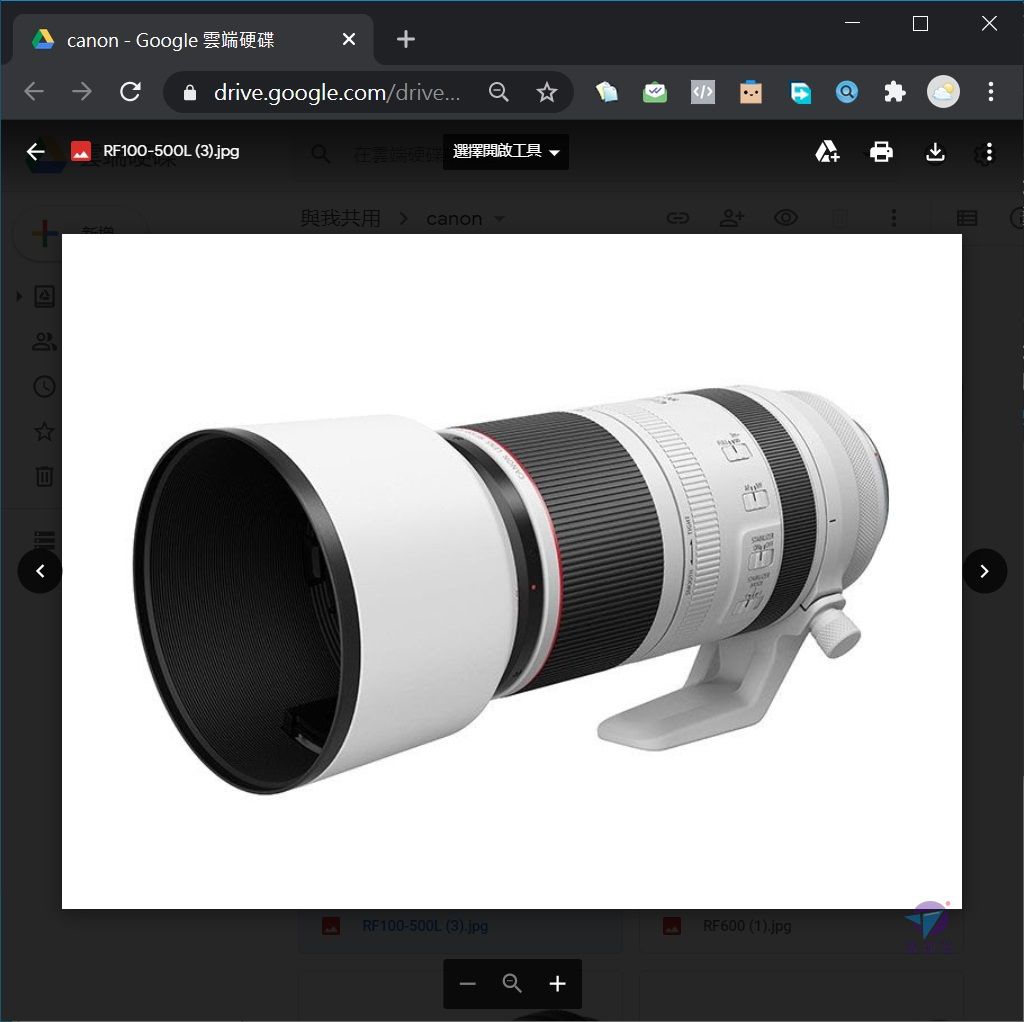The height and width of the screenshot is (1022, 1024).
Task: Go forward in the browser history
Action: point(82,91)
